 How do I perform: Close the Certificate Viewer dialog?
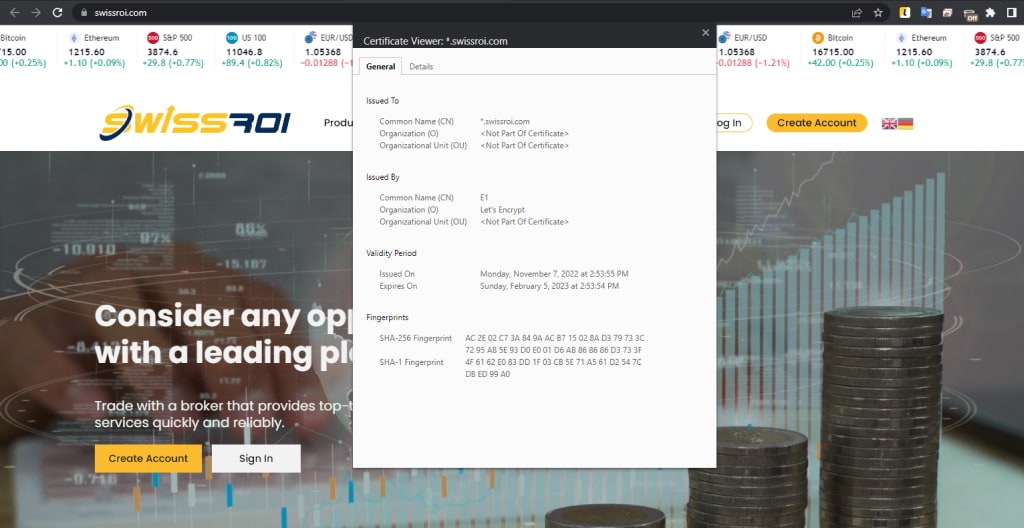(x=705, y=33)
